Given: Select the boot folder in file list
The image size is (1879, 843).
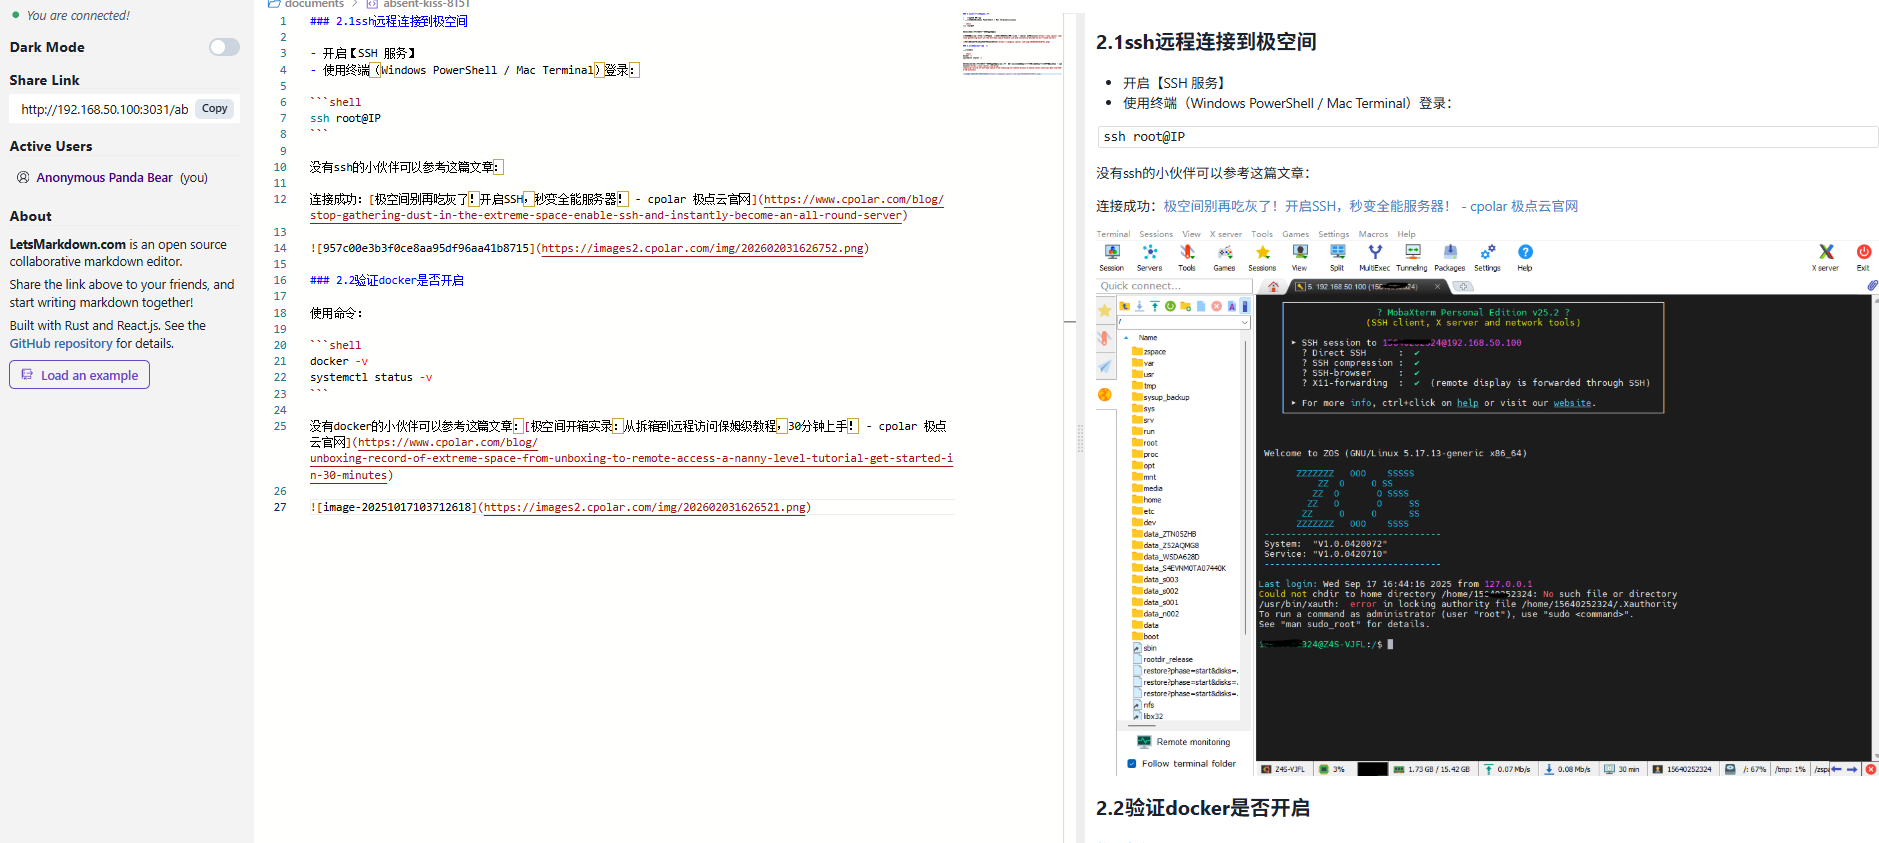Looking at the screenshot, I should click(x=1146, y=637).
